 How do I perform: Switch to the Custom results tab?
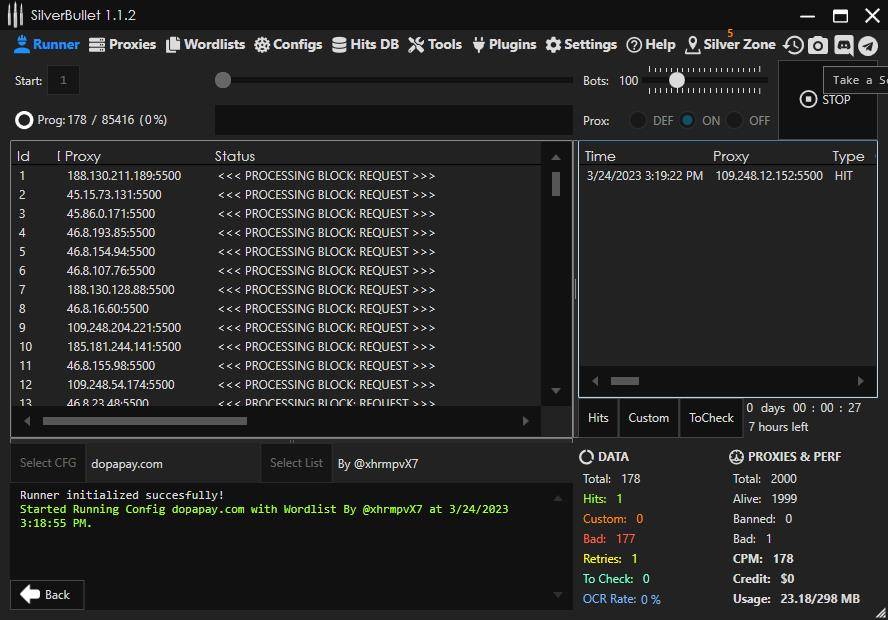[x=648, y=418]
